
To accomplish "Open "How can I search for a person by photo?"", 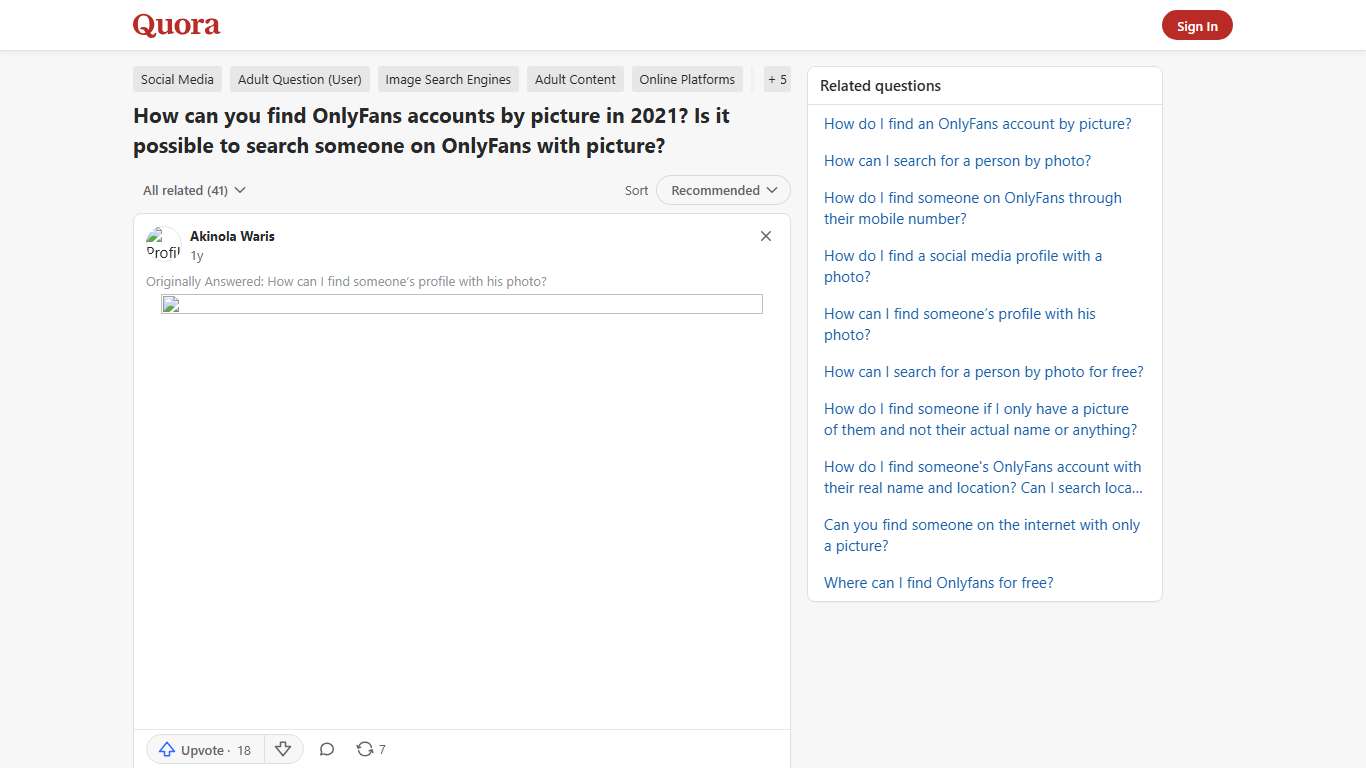I will coord(957,160).
